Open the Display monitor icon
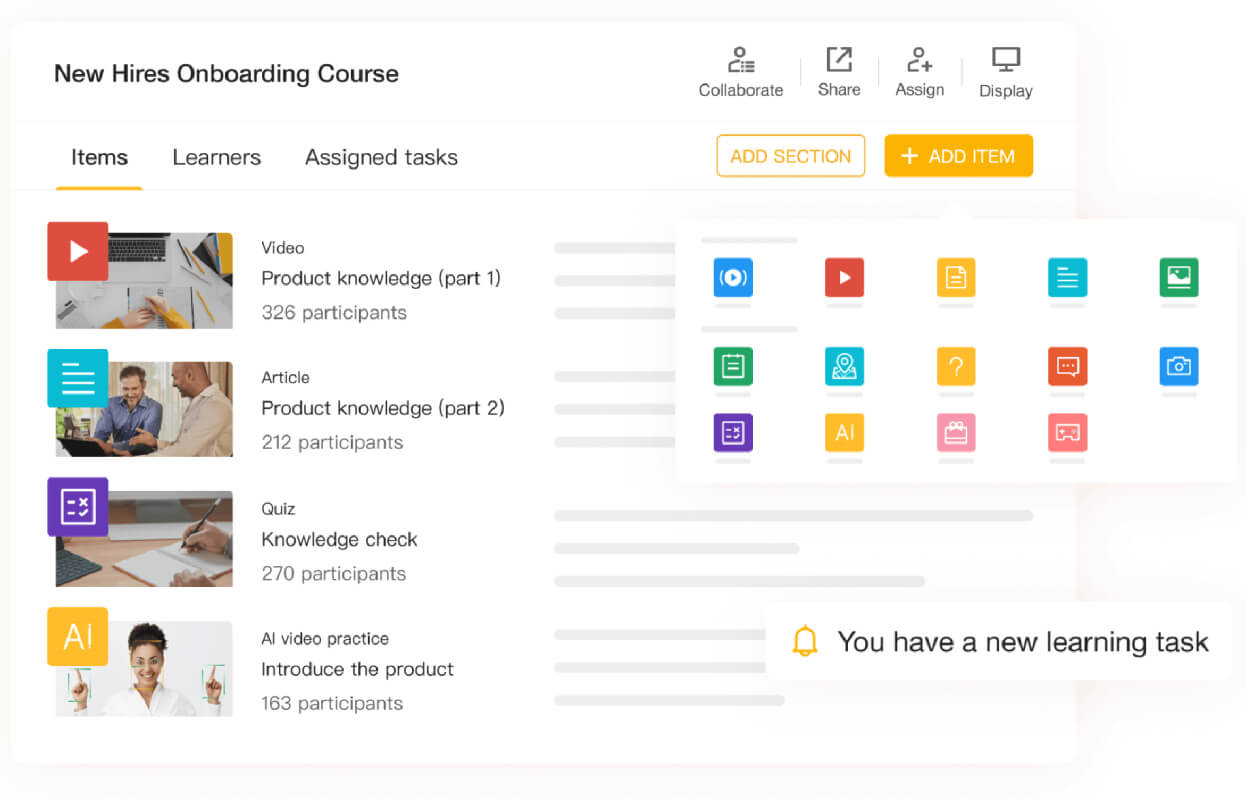 click(1006, 60)
